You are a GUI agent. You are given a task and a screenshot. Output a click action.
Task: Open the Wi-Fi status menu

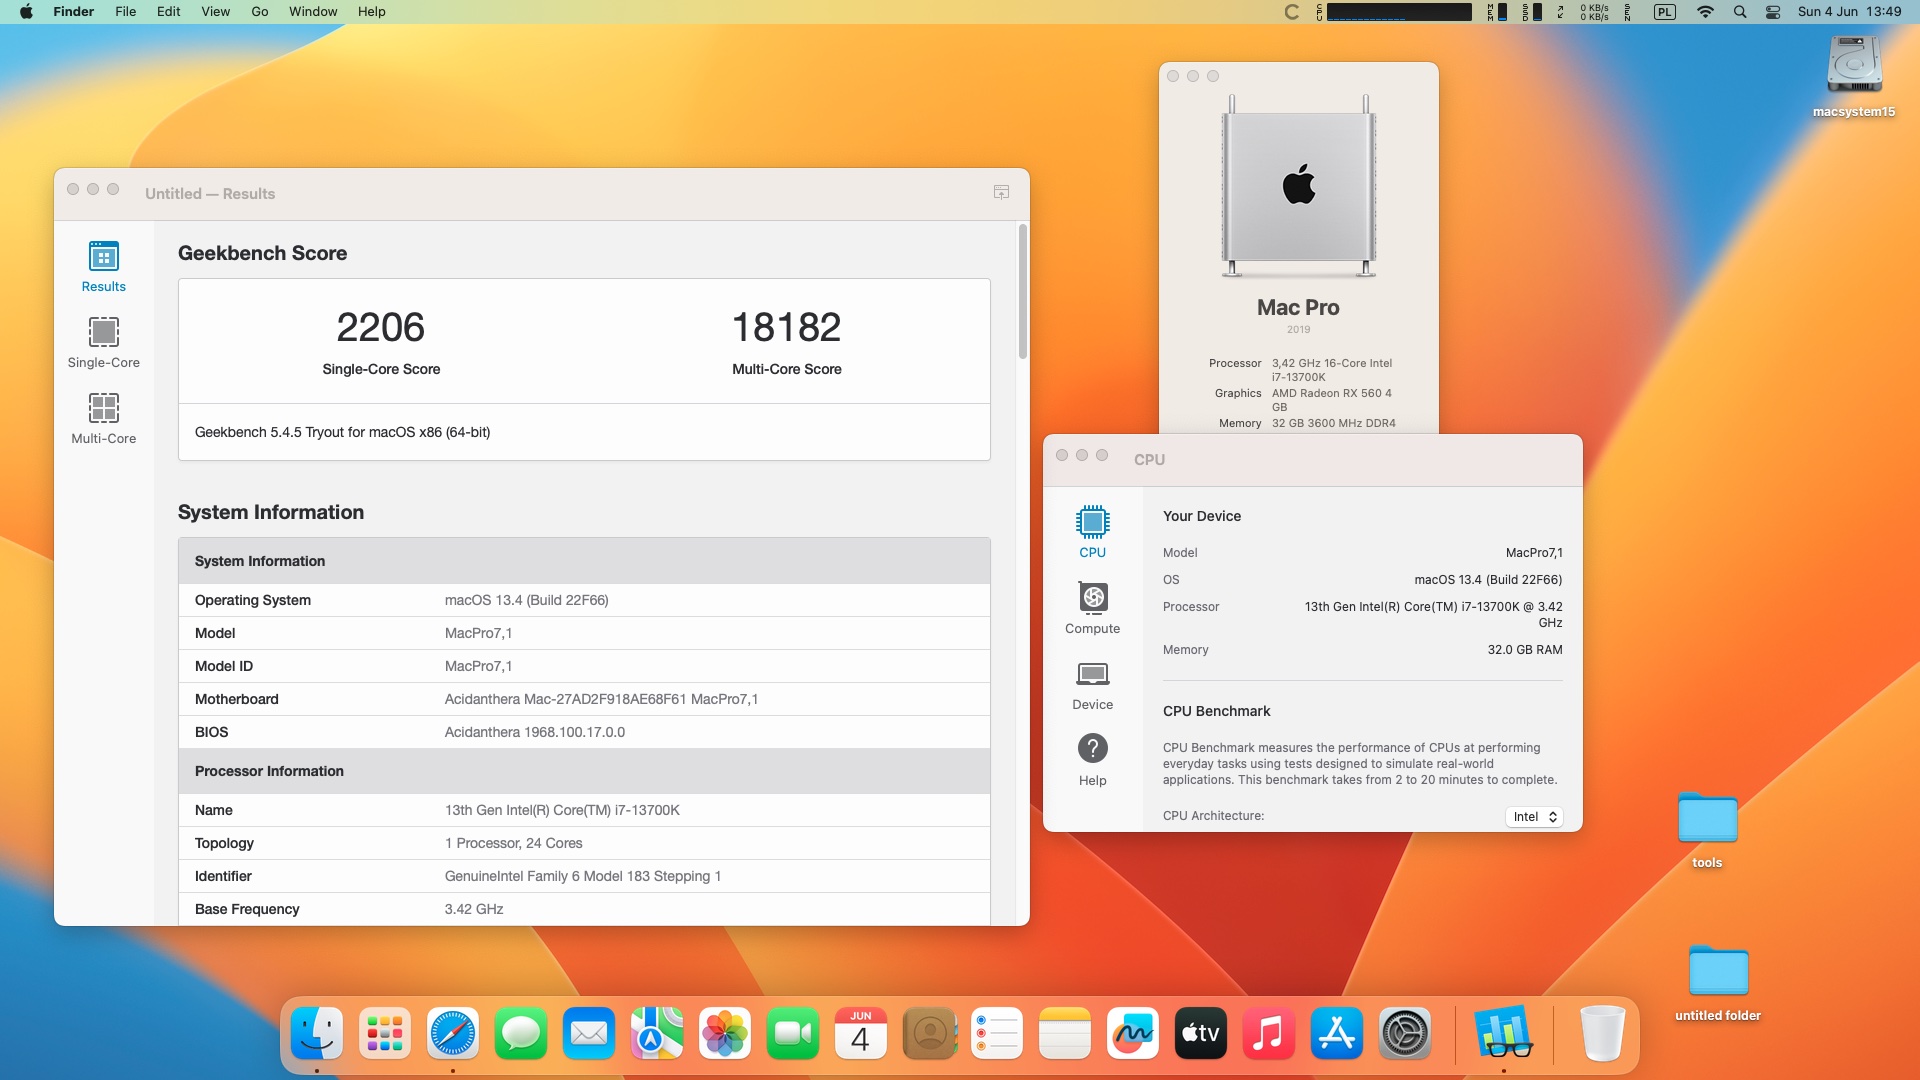(x=1705, y=12)
